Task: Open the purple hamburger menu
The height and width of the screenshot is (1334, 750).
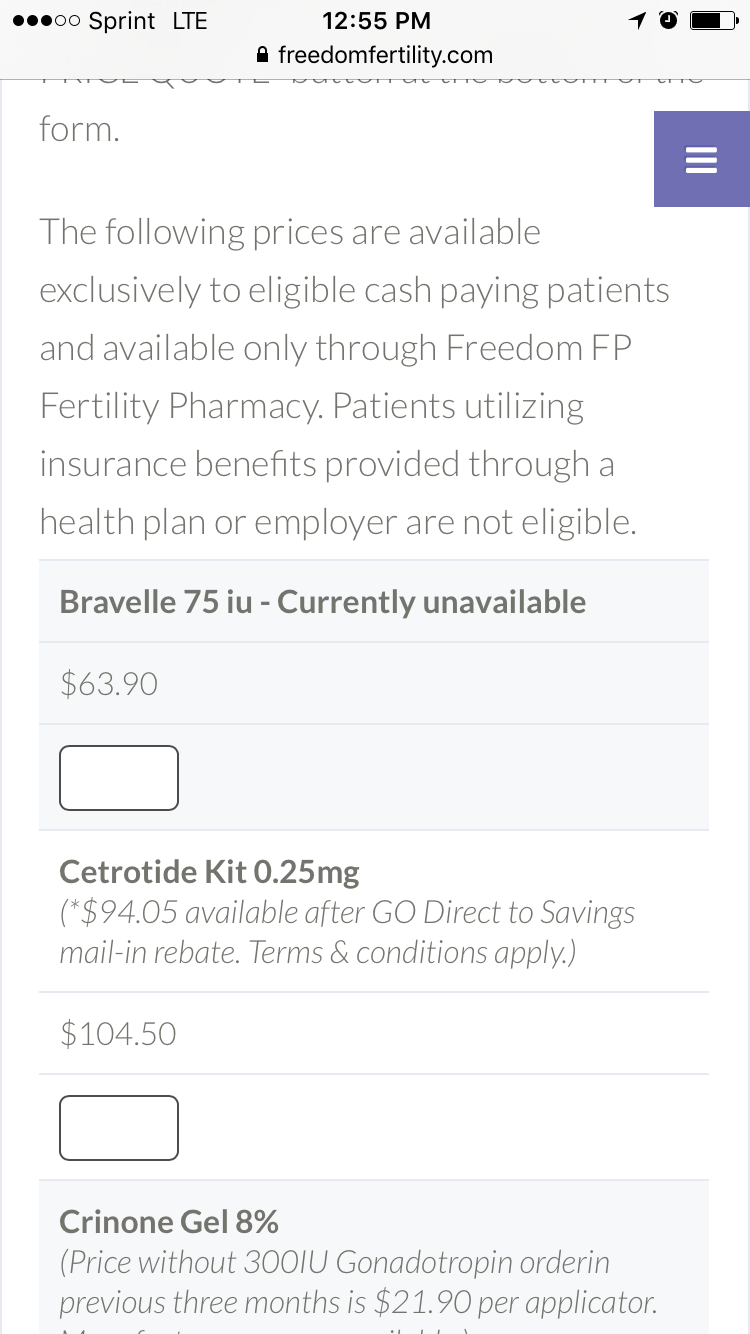Action: coord(701,160)
